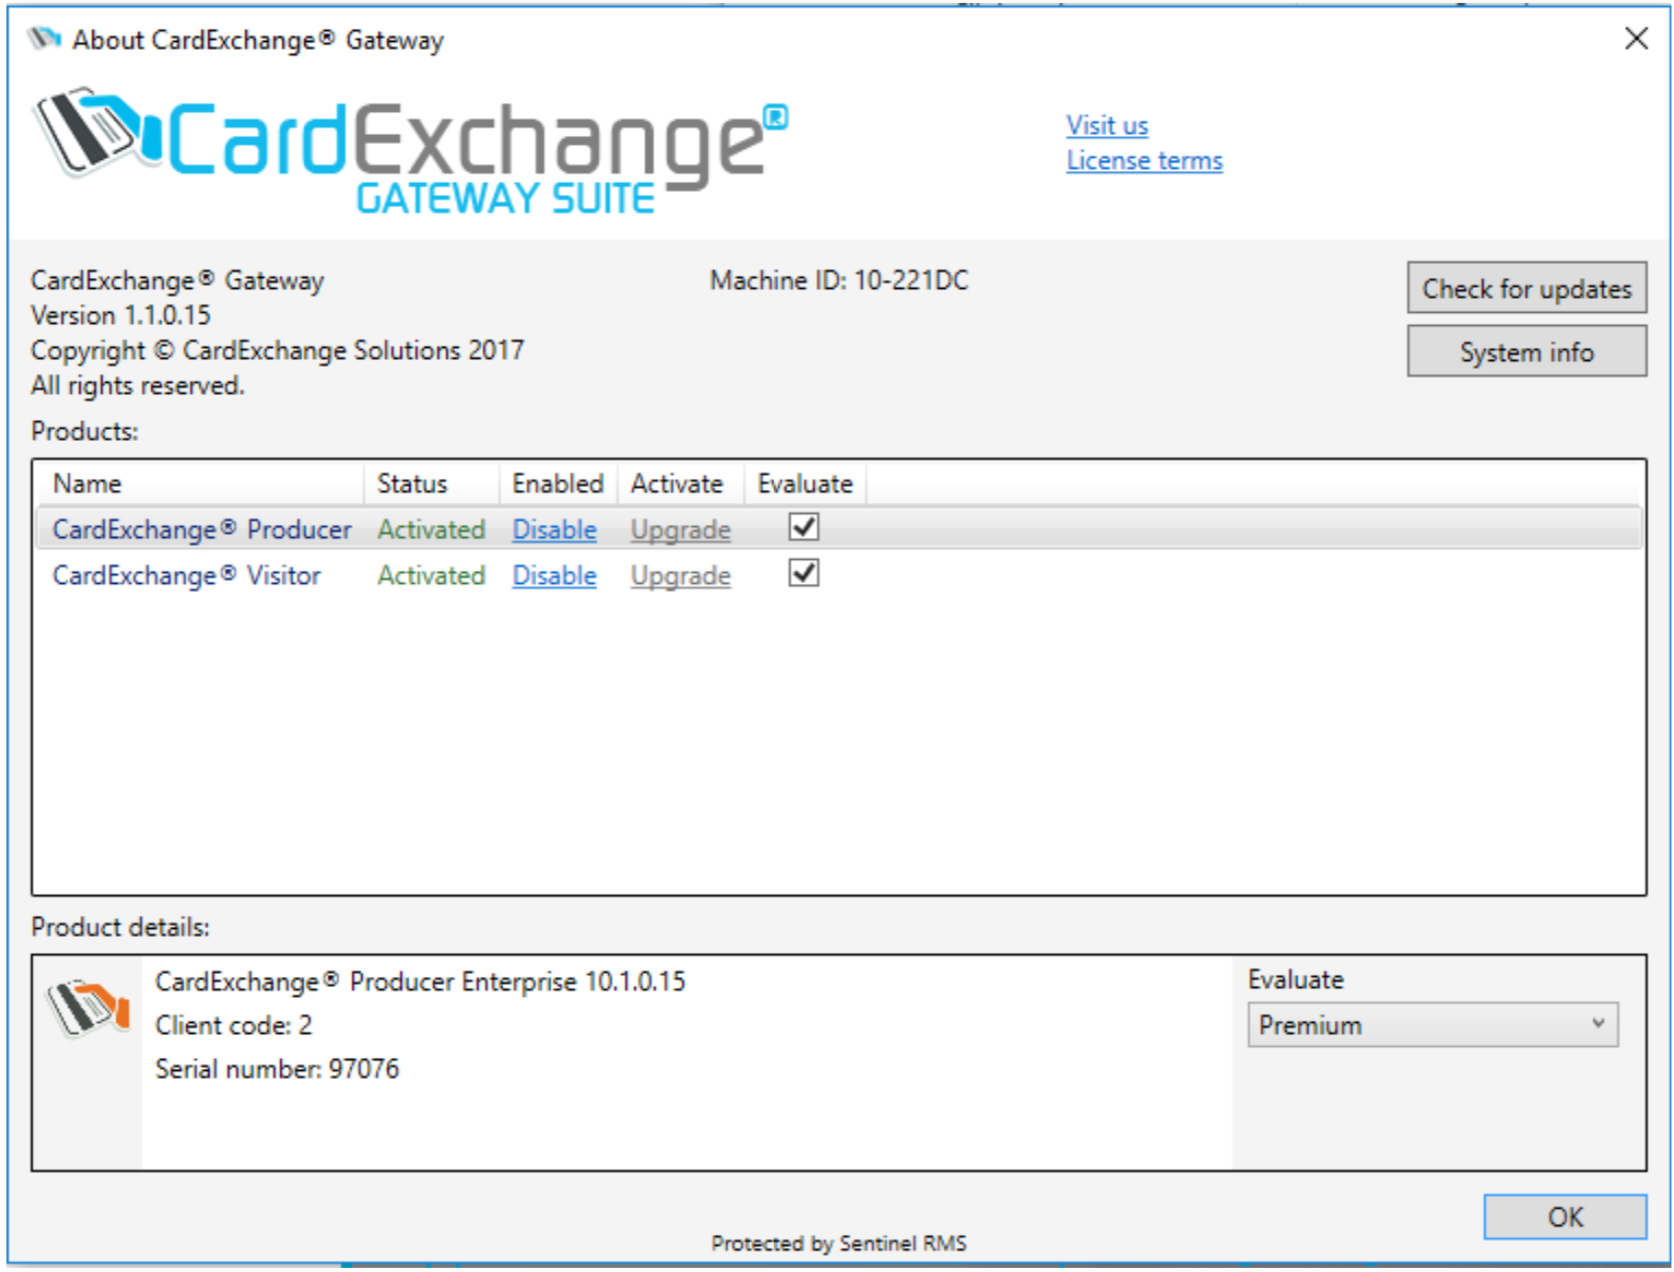
Task: Click the title bar application icon
Action: pyautogui.click(x=44, y=40)
